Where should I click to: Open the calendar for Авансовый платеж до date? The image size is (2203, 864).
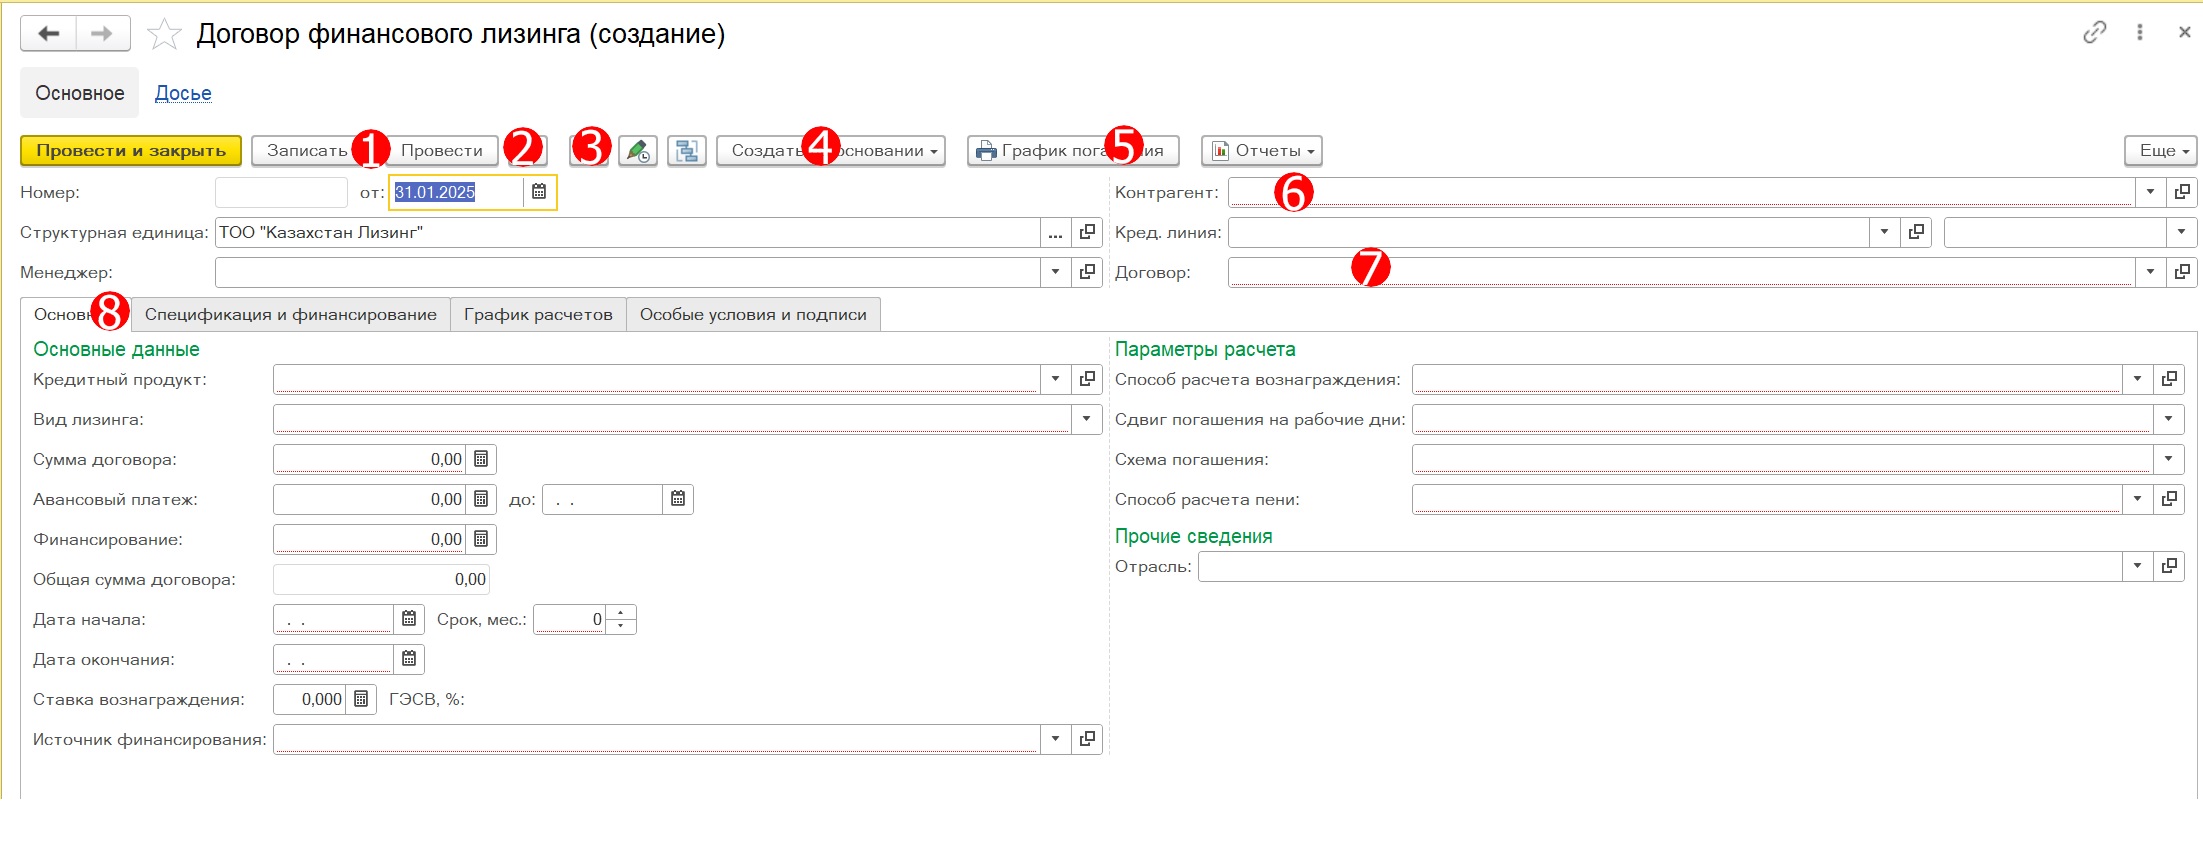[x=678, y=499]
